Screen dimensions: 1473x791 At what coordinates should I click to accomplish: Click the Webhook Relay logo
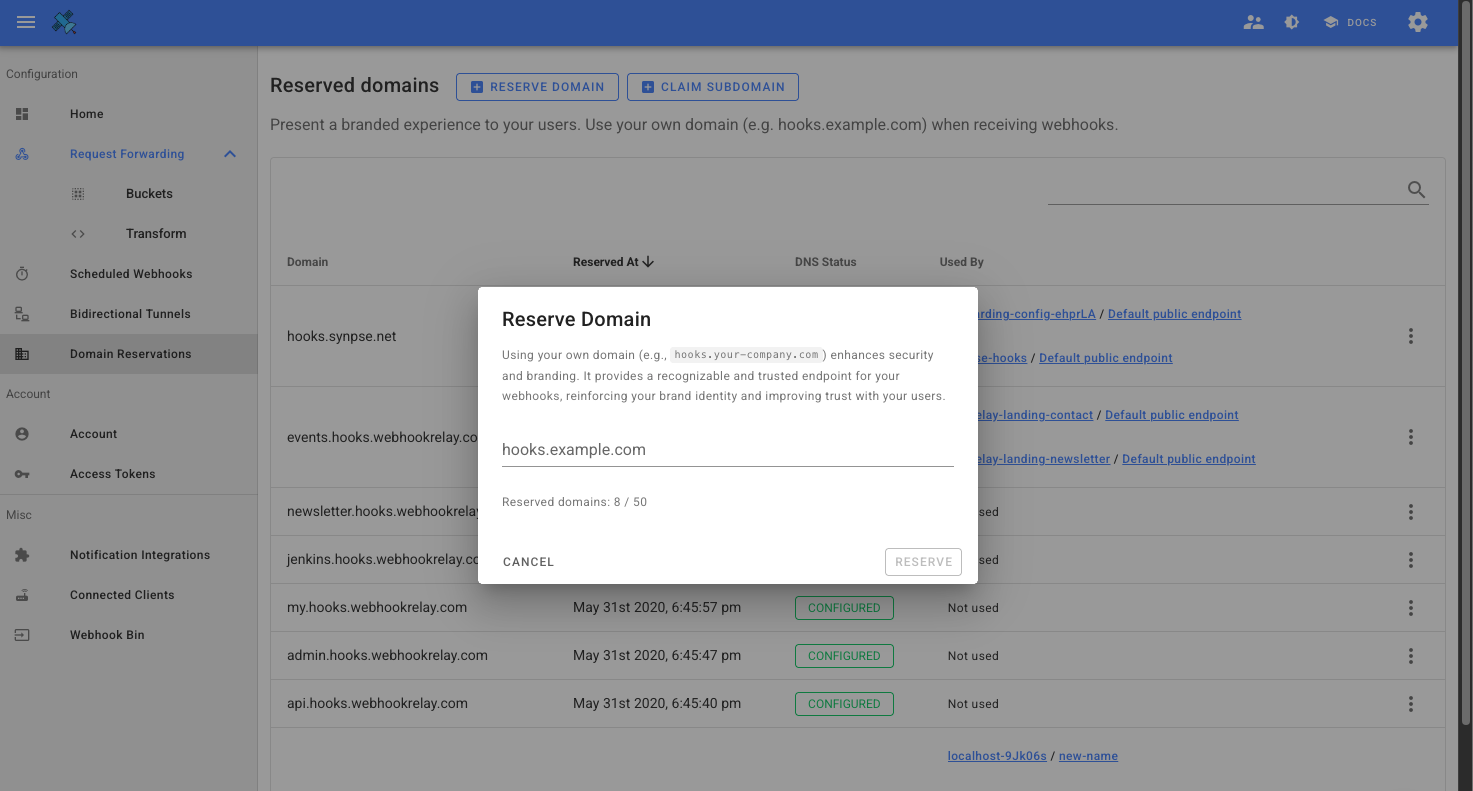63,21
